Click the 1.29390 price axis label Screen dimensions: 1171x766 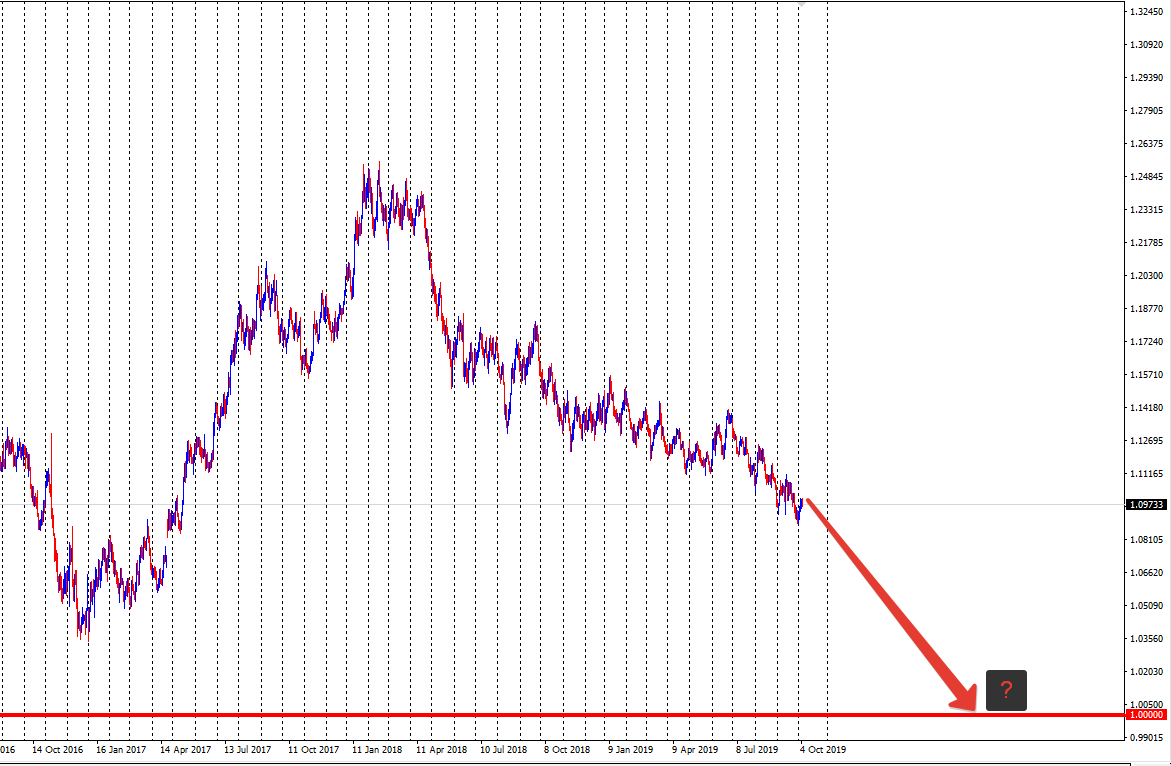click(x=1146, y=78)
